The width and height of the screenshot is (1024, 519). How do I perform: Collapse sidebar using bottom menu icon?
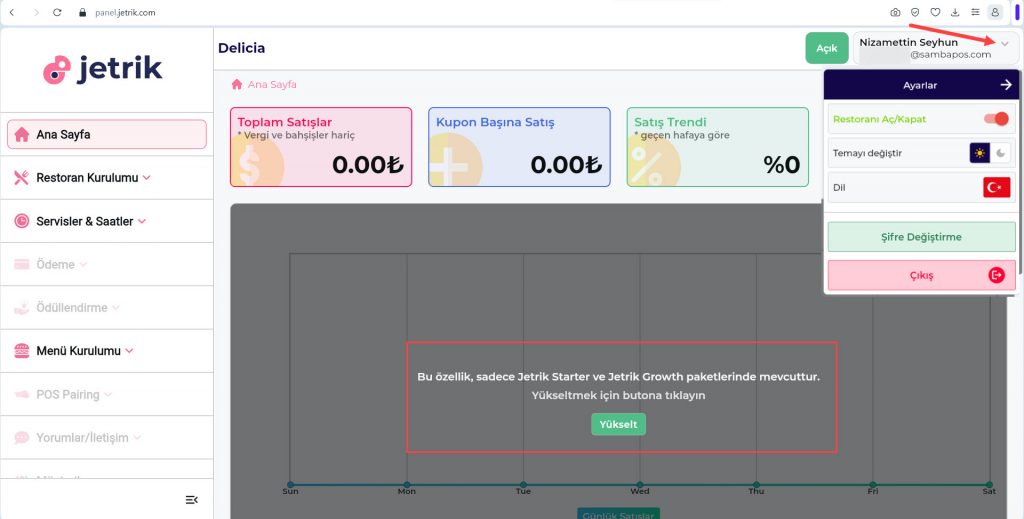point(192,499)
